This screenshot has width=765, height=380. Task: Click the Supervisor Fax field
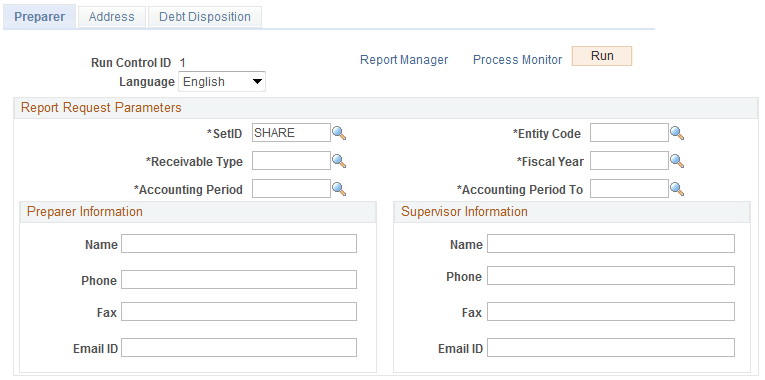[x=611, y=311]
